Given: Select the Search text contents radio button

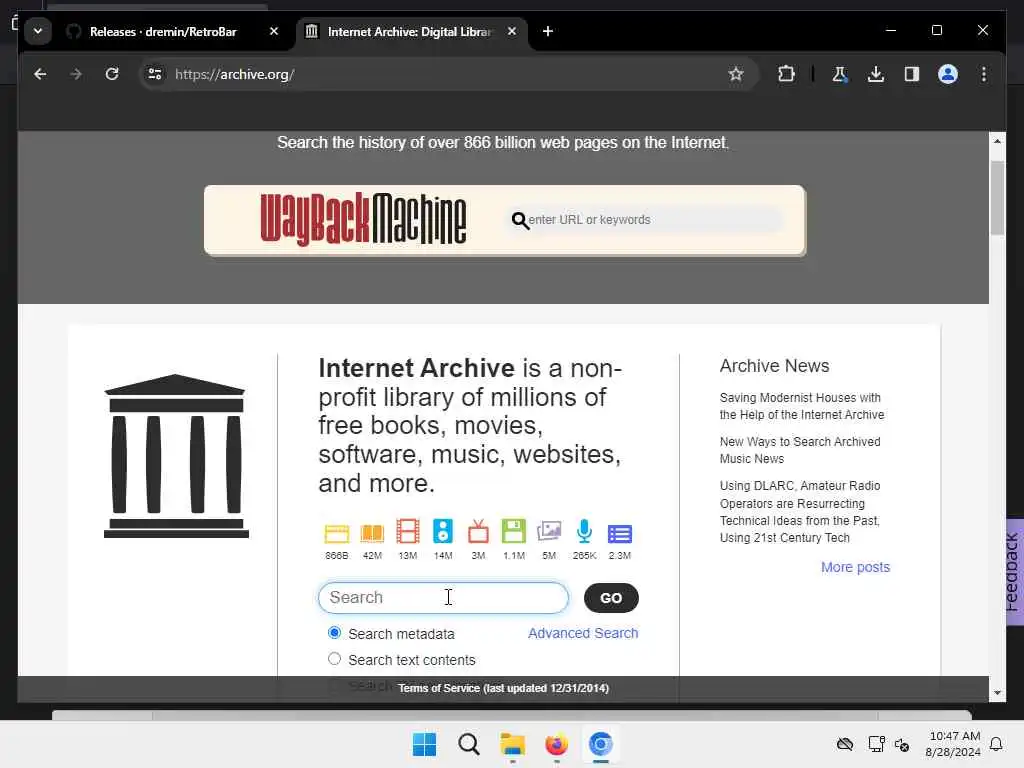Looking at the screenshot, I should click(x=334, y=659).
